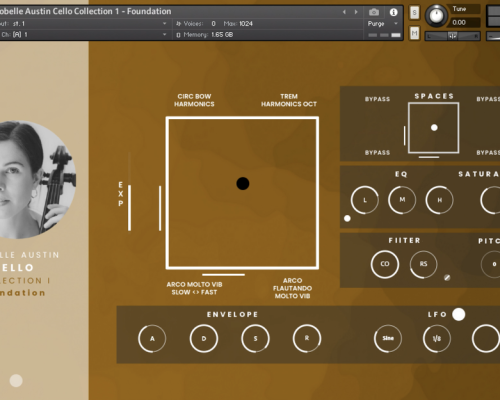The height and width of the screenshot is (400, 500).
Task: Select ARCO MOLTO VIB SLOW FAST label
Action: tap(194, 288)
